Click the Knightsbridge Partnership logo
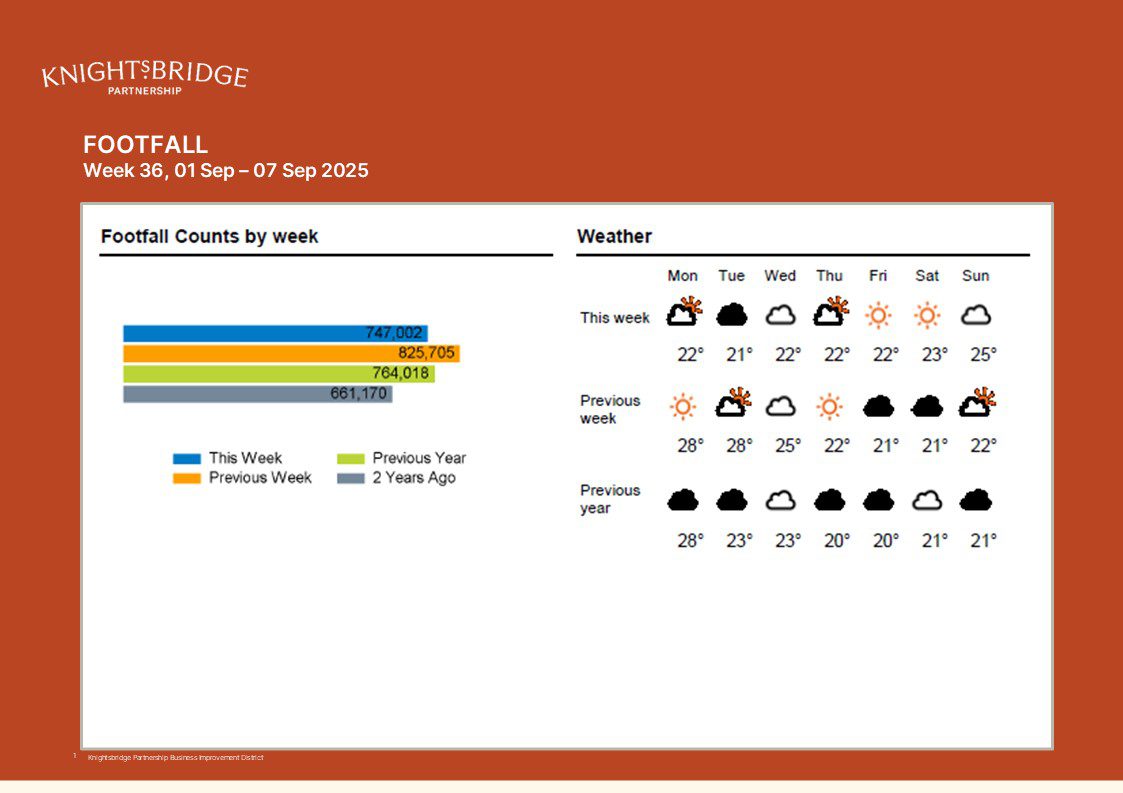The height and width of the screenshot is (793, 1123). point(145,77)
